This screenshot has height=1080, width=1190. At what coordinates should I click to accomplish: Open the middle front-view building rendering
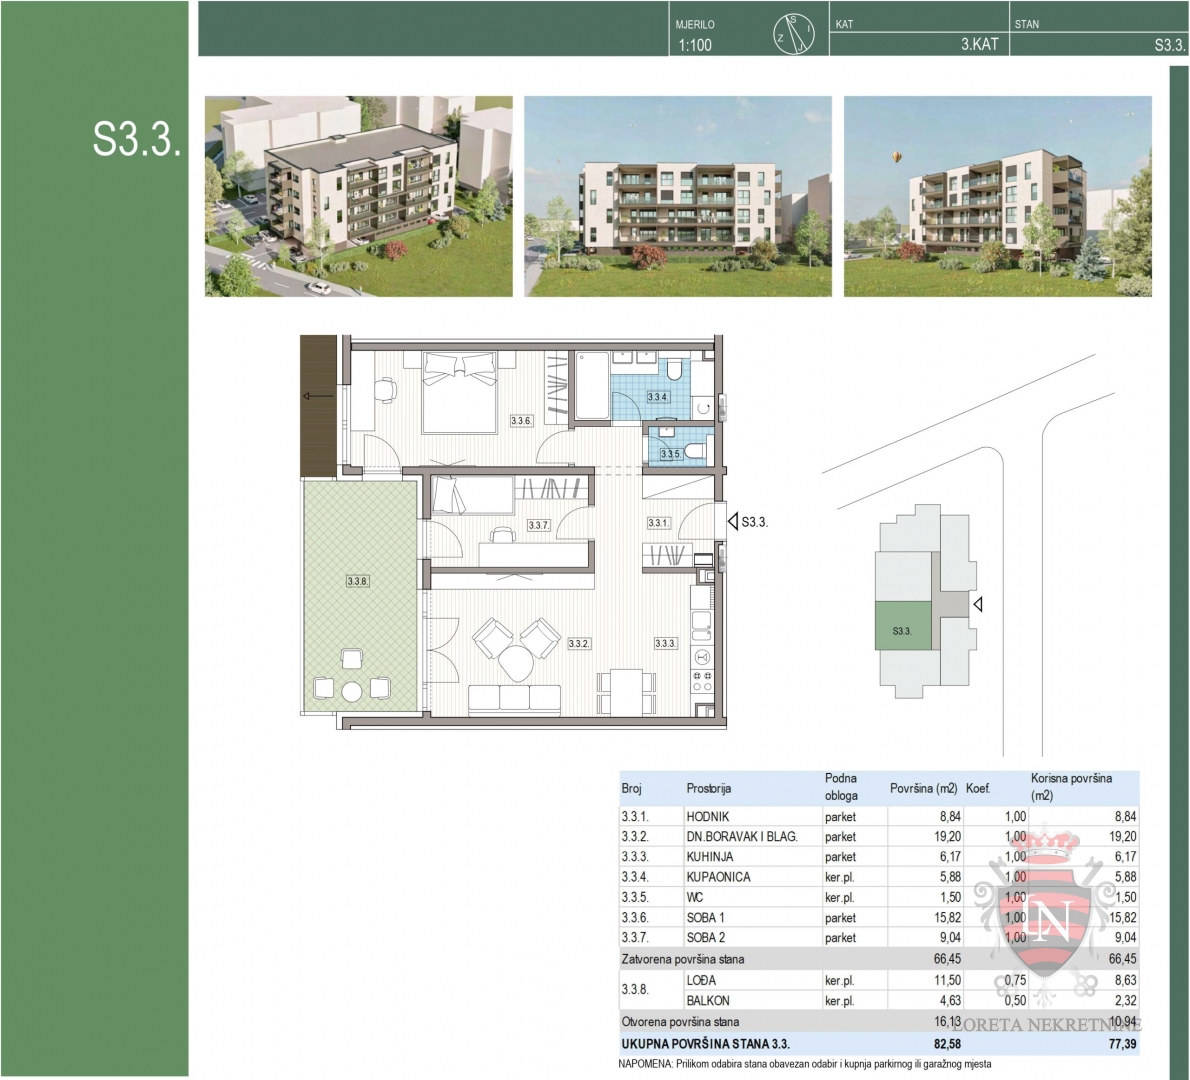pos(677,196)
